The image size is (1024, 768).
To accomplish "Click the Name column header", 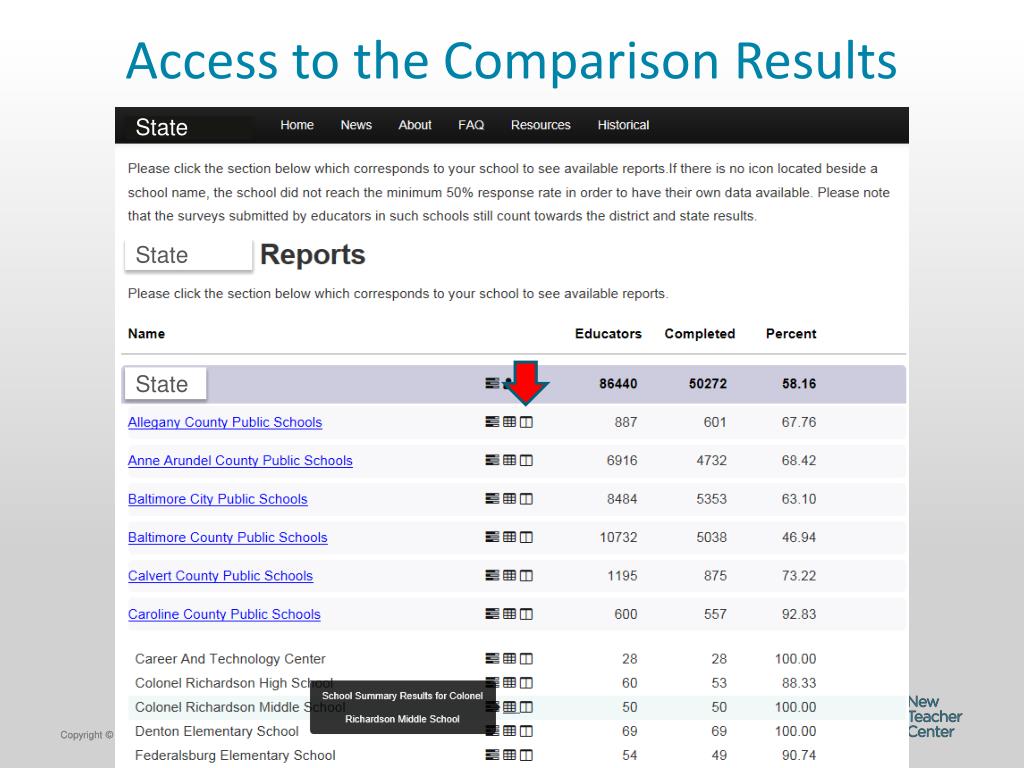I will tap(146, 334).
